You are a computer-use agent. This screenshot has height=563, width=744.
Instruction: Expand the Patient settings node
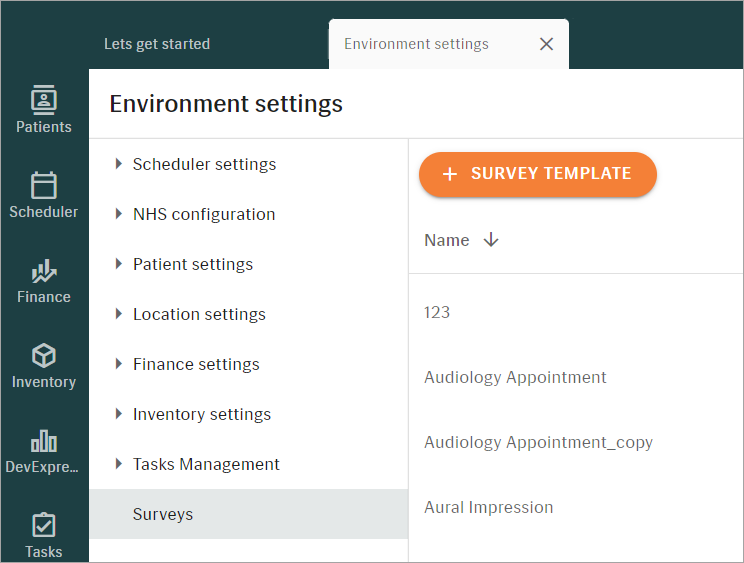pos(119,264)
